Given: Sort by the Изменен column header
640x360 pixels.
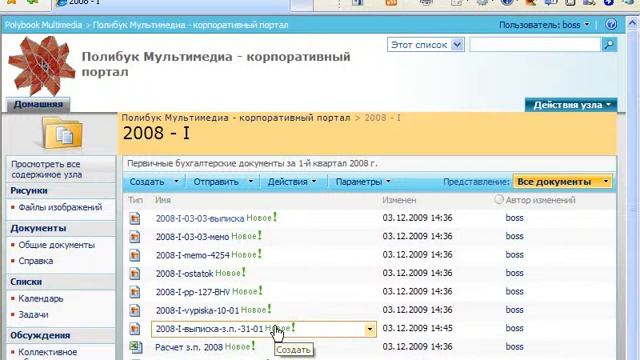Looking at the screenshot, I should (x=399, y=200).
